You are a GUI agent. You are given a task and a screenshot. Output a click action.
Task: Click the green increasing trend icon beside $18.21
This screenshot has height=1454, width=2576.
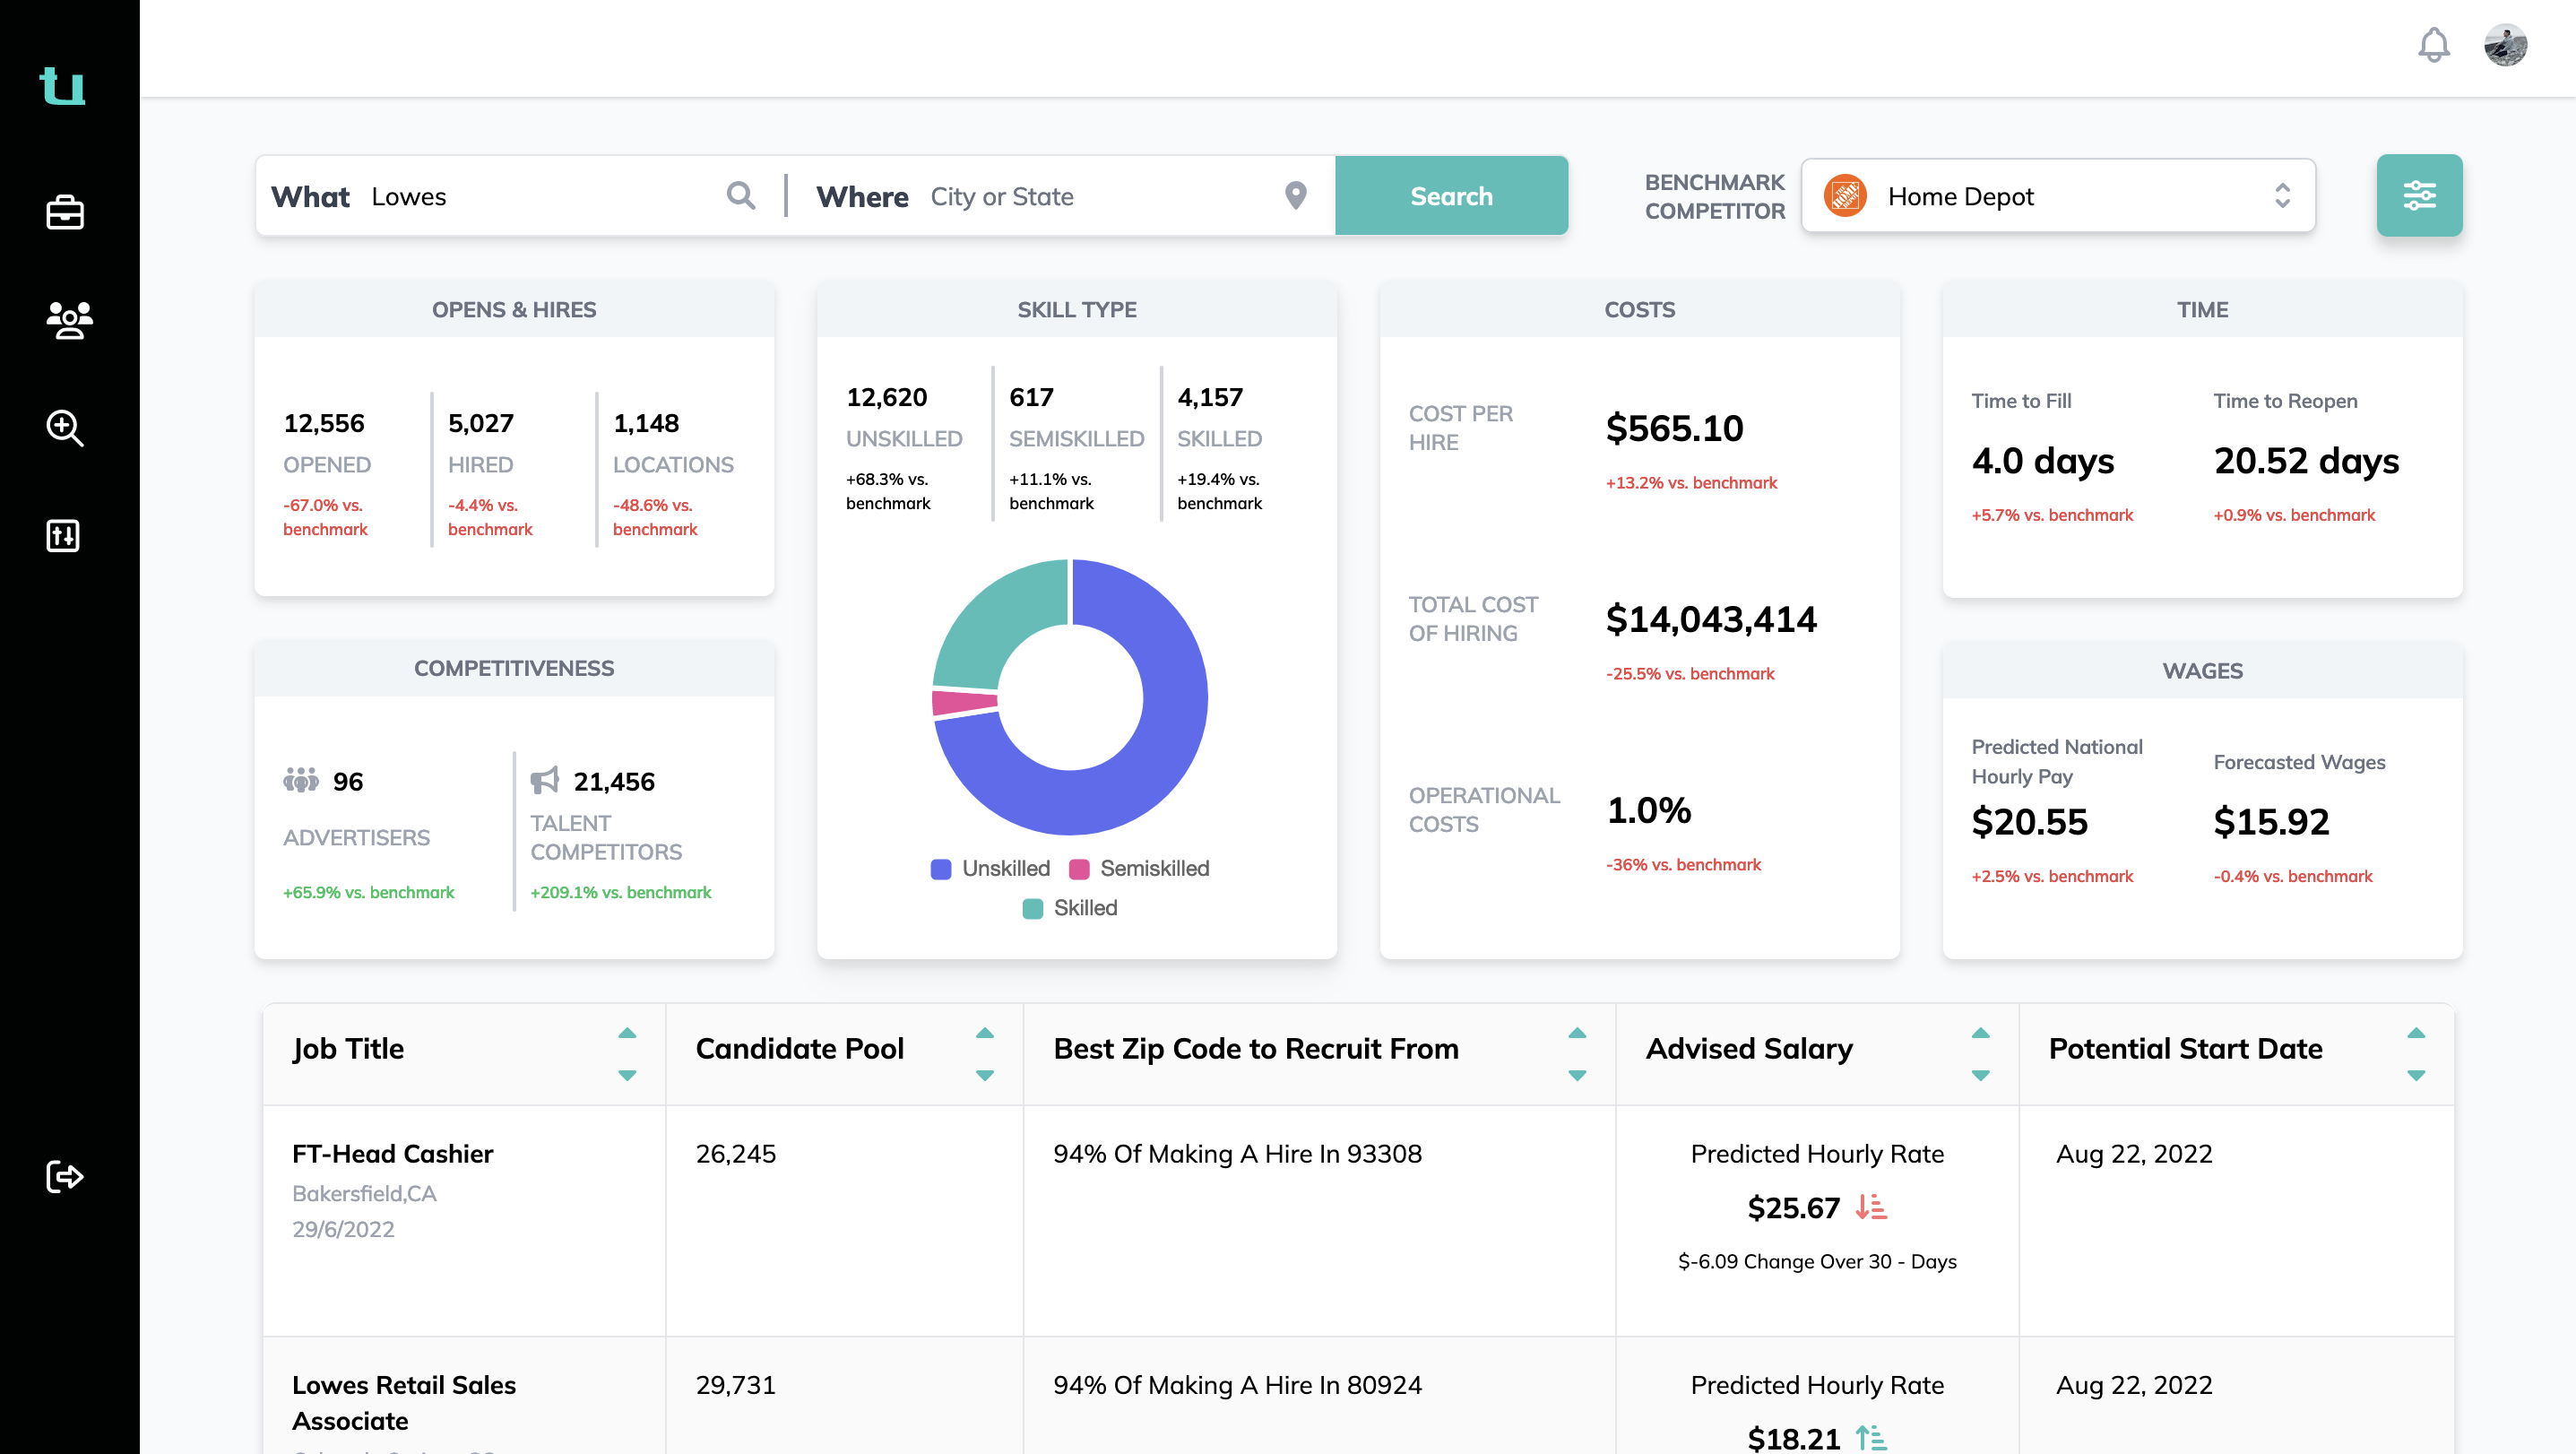[x=1871, y=1438]
